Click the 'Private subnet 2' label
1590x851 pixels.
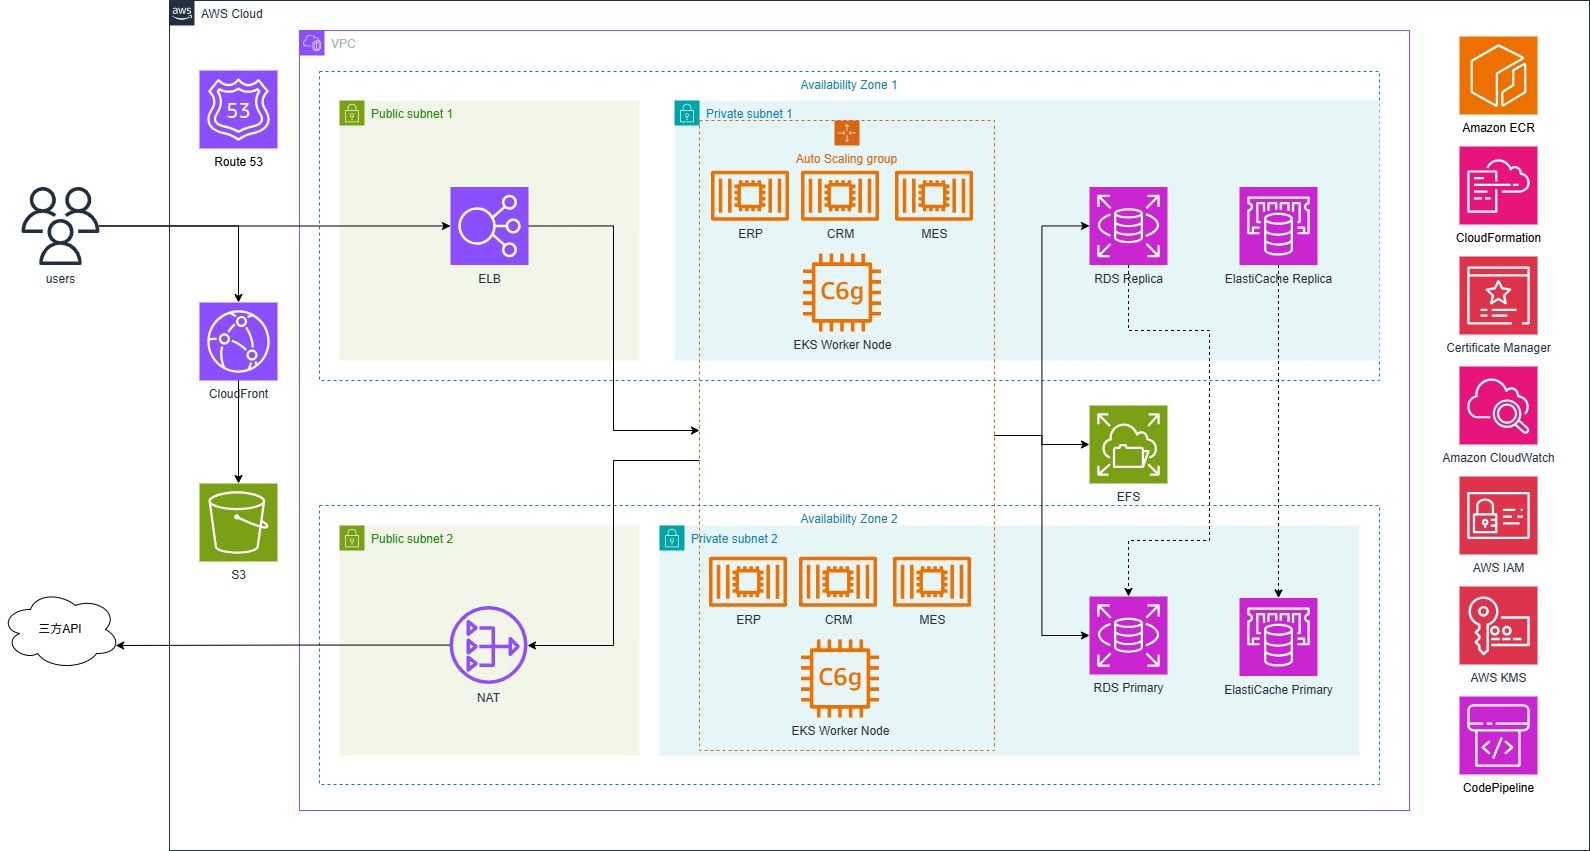click(734, 539)
